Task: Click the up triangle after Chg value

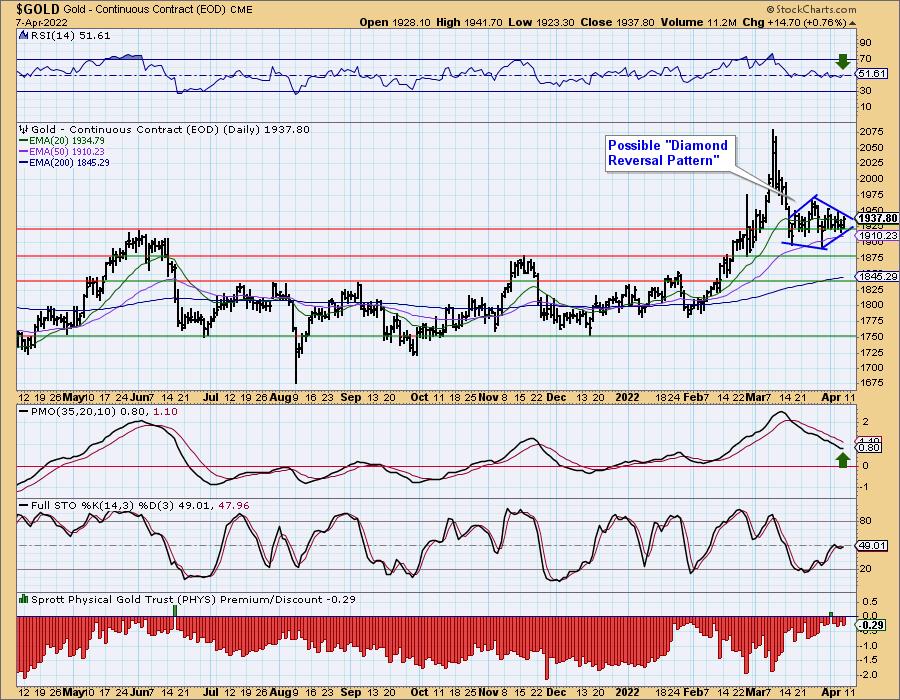Action: pyautogui.click(x=852, y=23)
